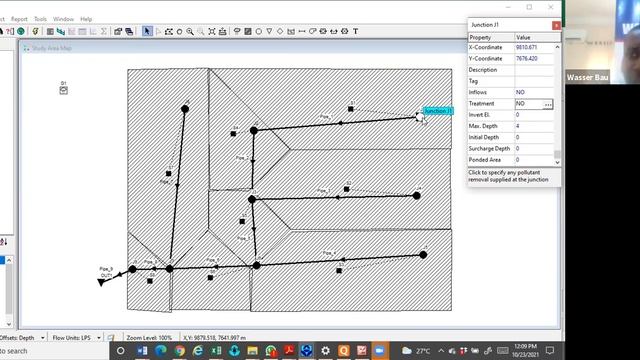The image size is (640, 360).
Task: Open the overview map globe icon
Action: coord(20,31)
